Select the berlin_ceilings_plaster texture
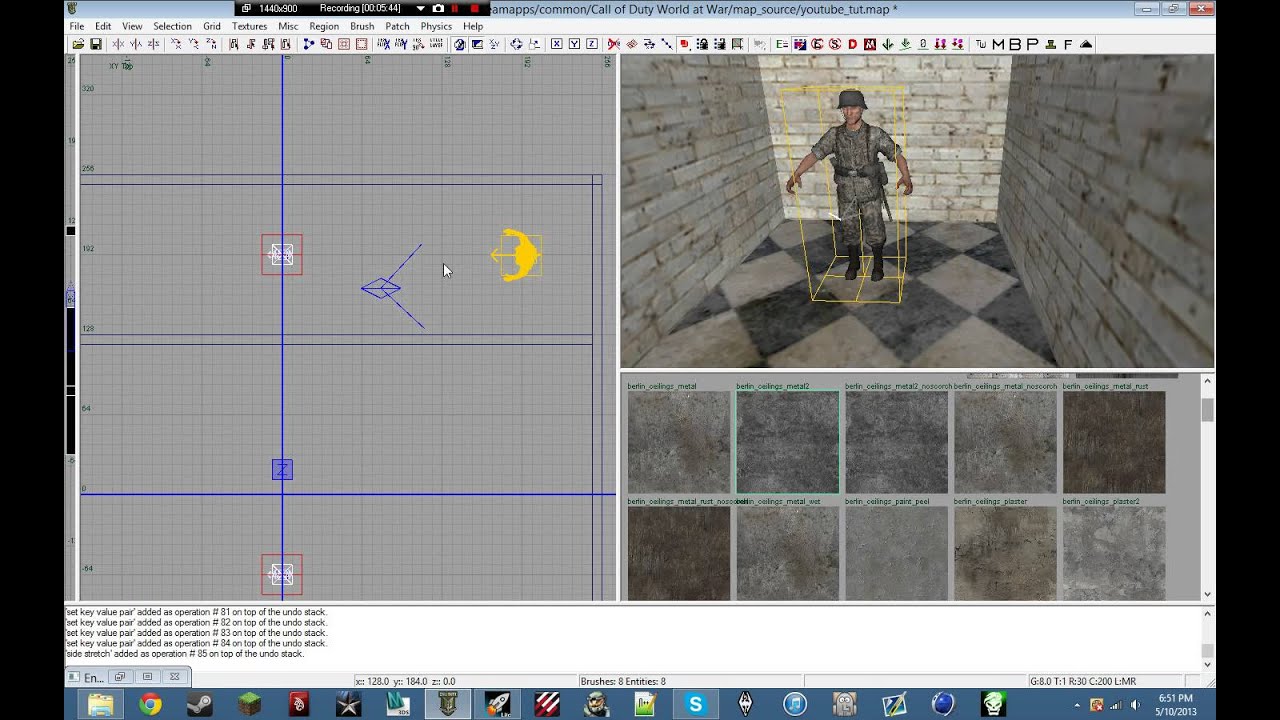Viewport: 1280px width, 720px height. [1006, 553]
